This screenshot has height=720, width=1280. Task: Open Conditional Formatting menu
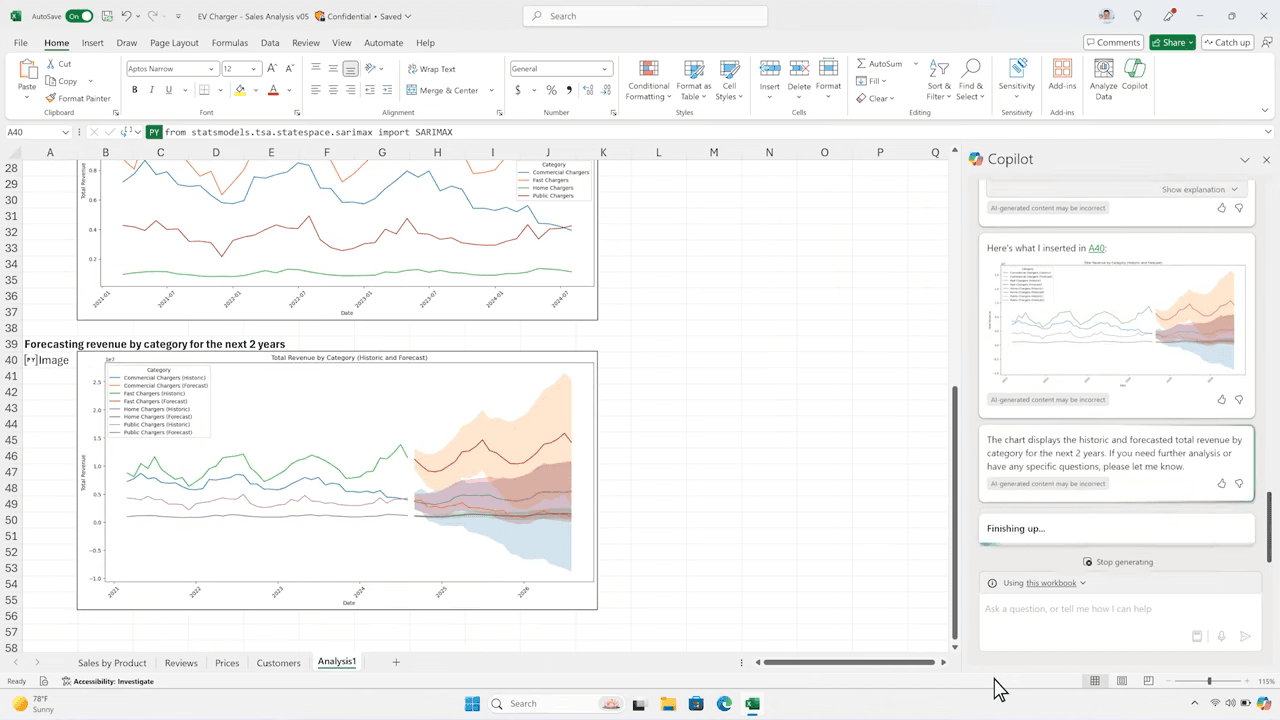649,79
